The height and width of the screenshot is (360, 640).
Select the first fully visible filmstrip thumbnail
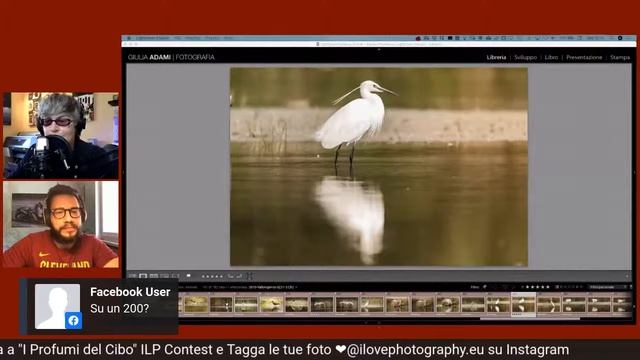tap(196, 304)
